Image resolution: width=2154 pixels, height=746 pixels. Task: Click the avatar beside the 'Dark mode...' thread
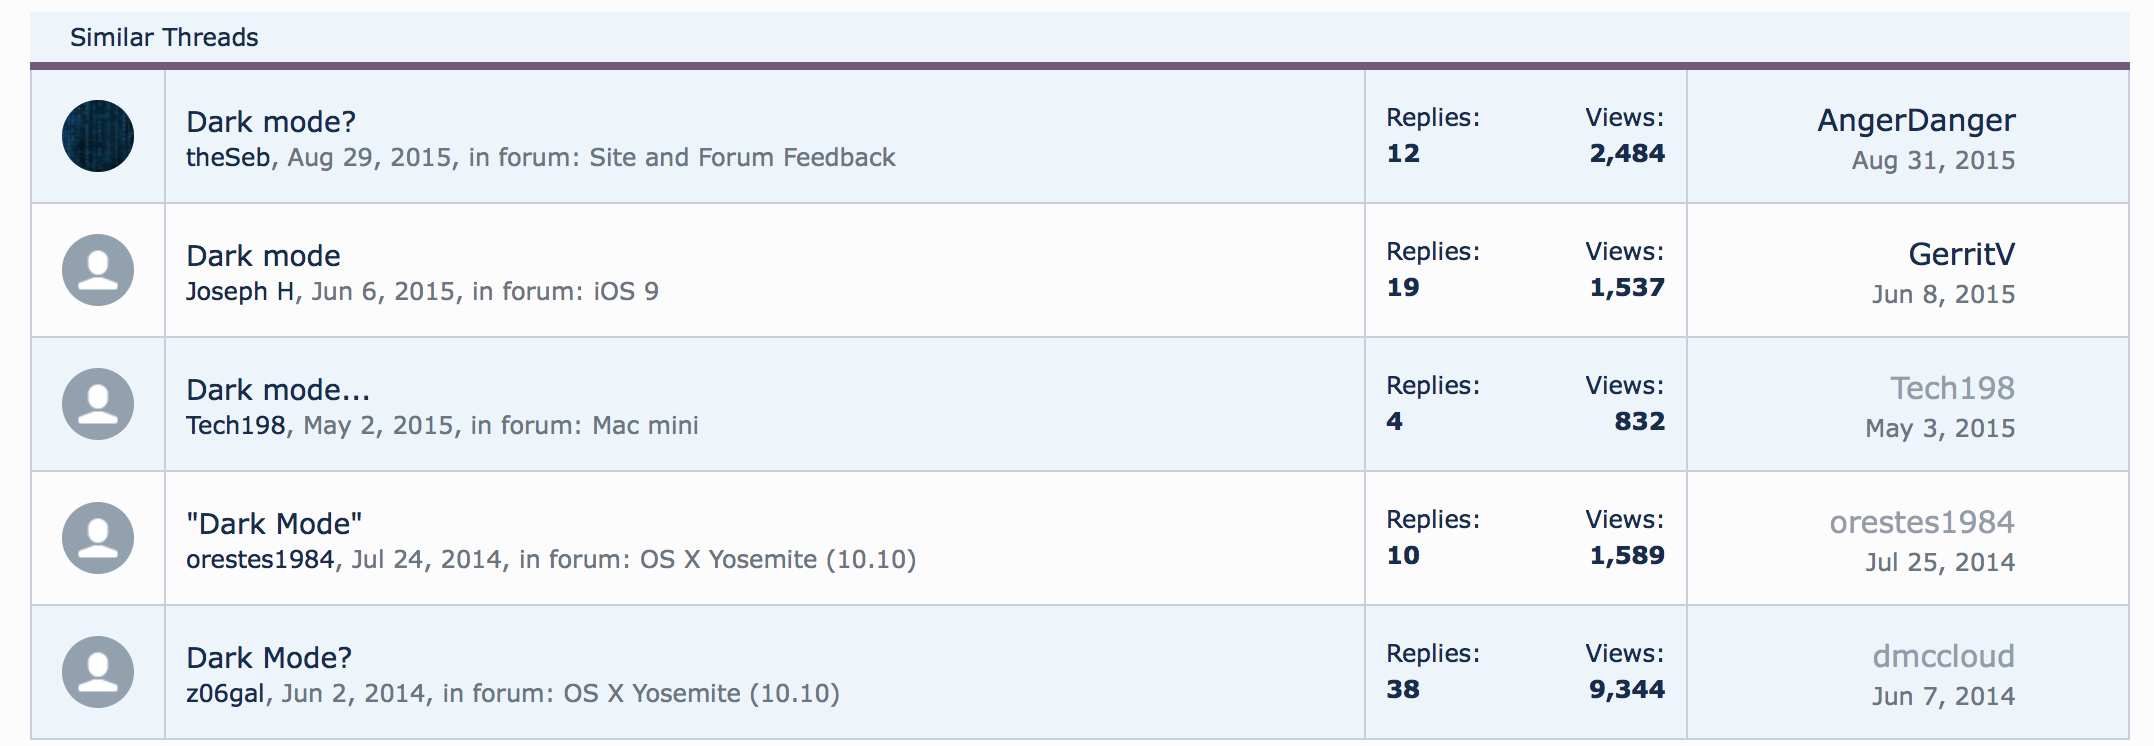(x=98, y=404)
